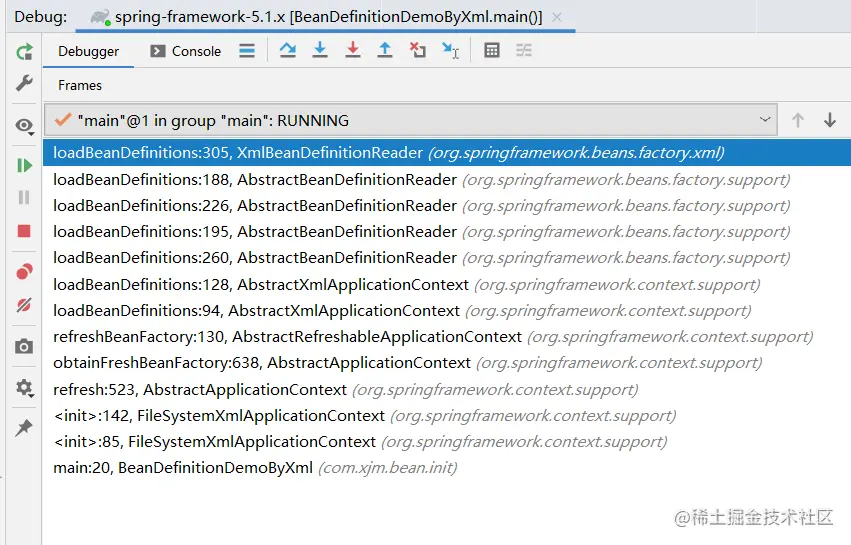The height and width of the screenshot is (545, 851).
Task: Drop the current frame
Action: pos(417,50)
